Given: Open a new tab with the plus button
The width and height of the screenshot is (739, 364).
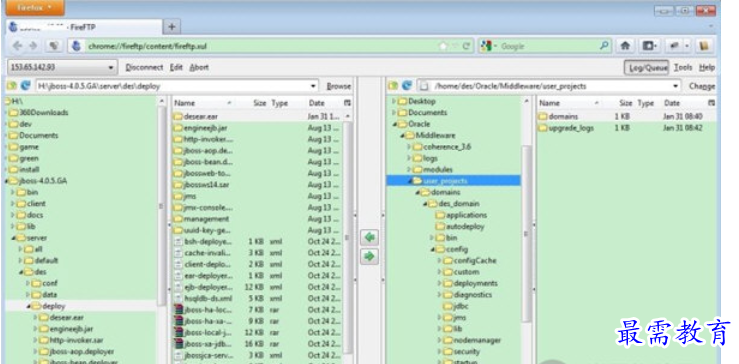Looking at the screenshot, I should tap(172, 27).
